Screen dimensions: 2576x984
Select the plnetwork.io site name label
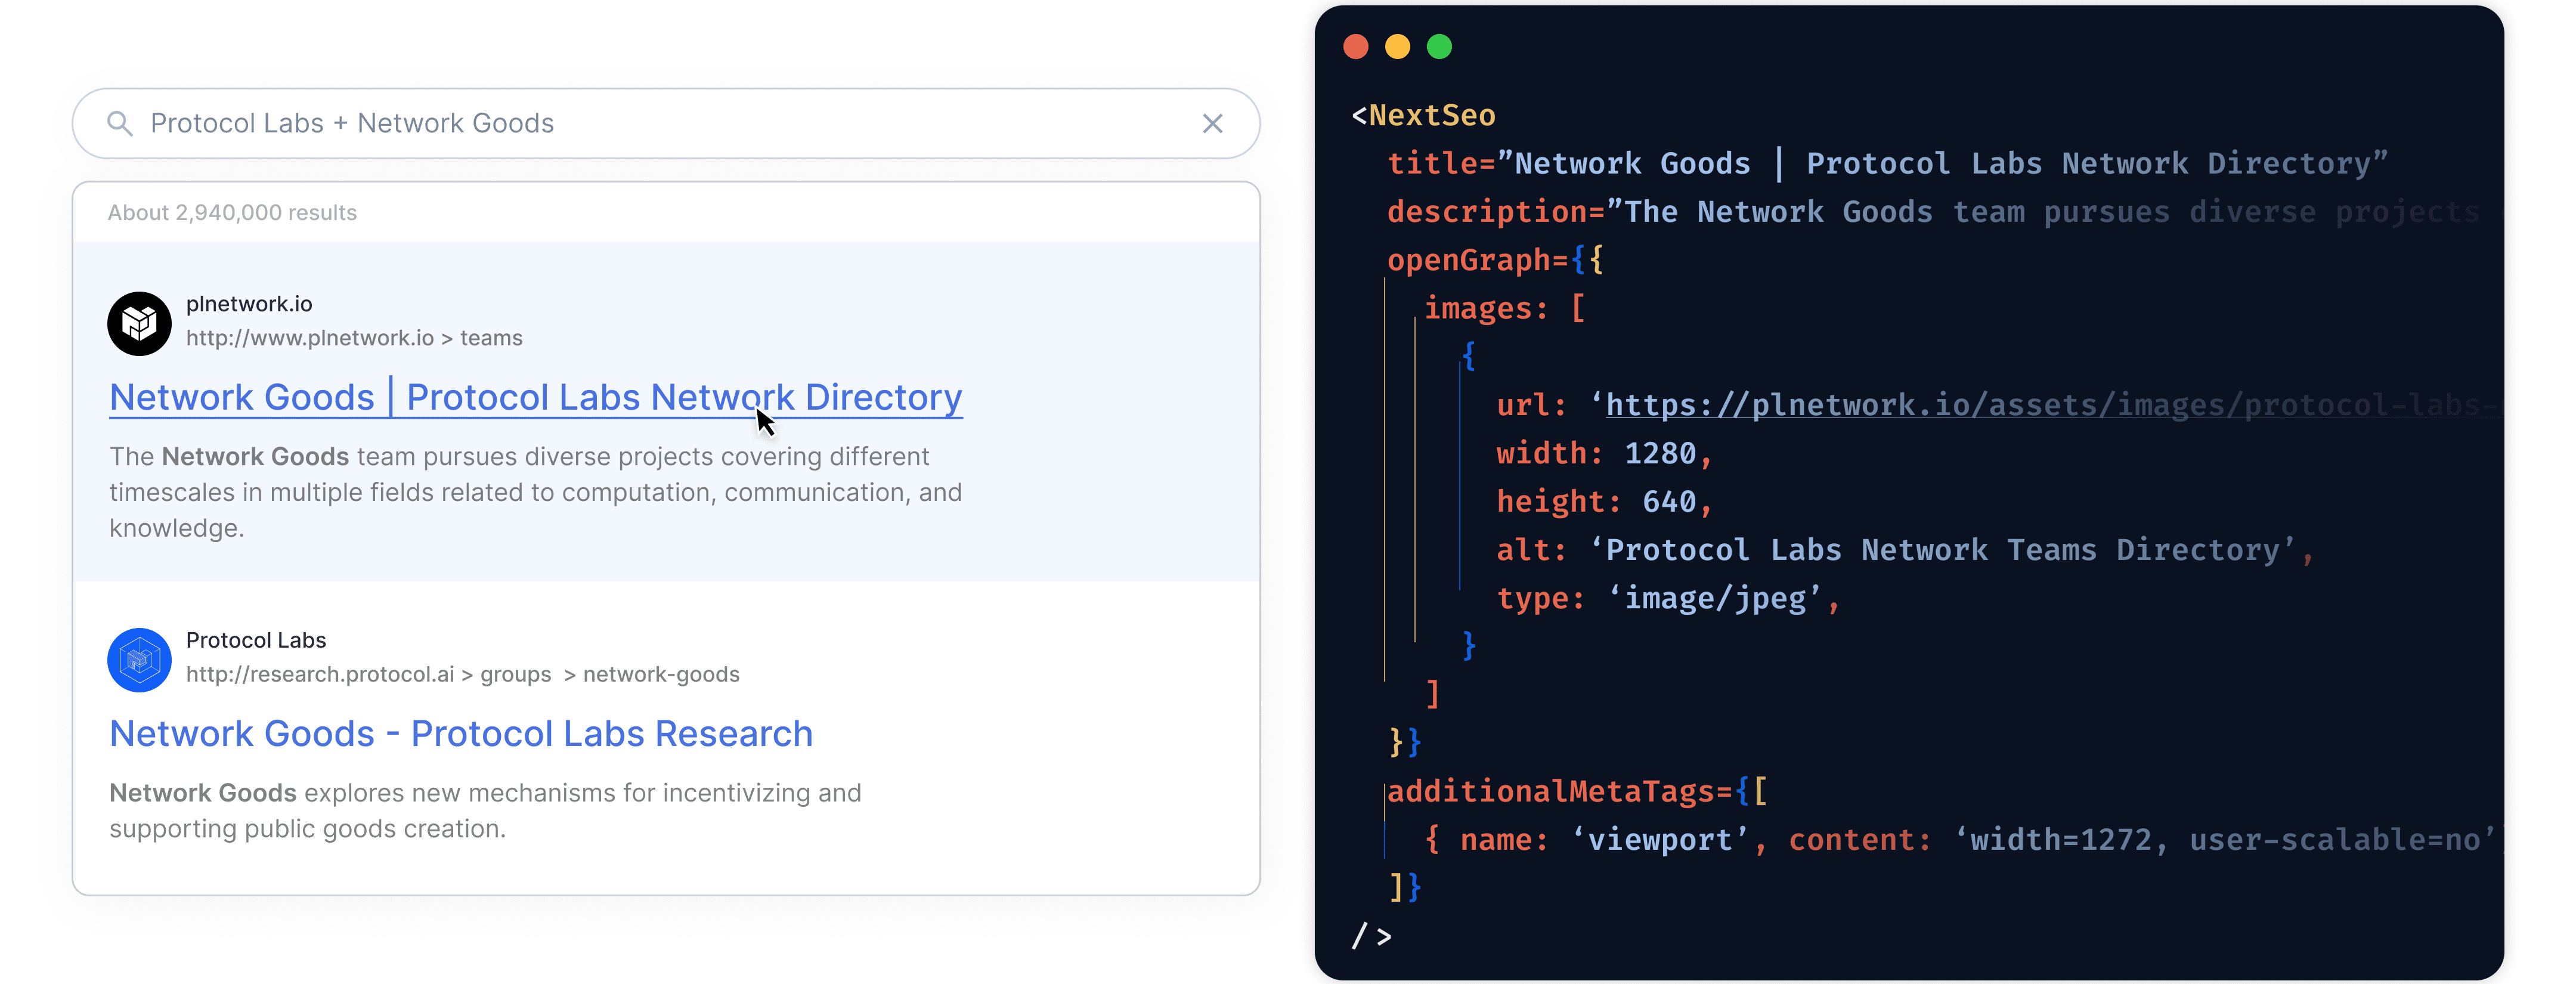pyautogui.click(x=249, y=303)
